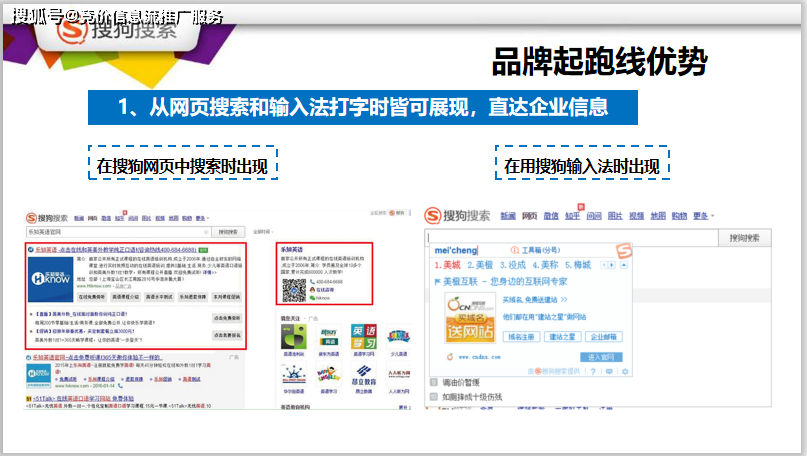Select candidate 3.没成
Image resolution: width=807 pixels, height=456 pixels.
point(513,265)
